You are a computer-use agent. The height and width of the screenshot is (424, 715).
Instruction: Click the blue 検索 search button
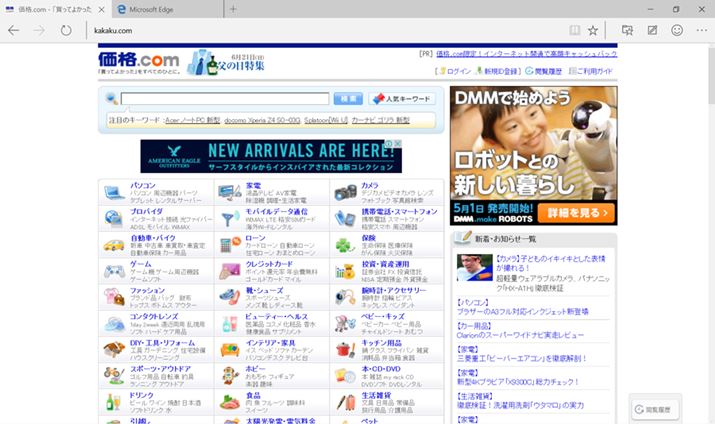348,98
